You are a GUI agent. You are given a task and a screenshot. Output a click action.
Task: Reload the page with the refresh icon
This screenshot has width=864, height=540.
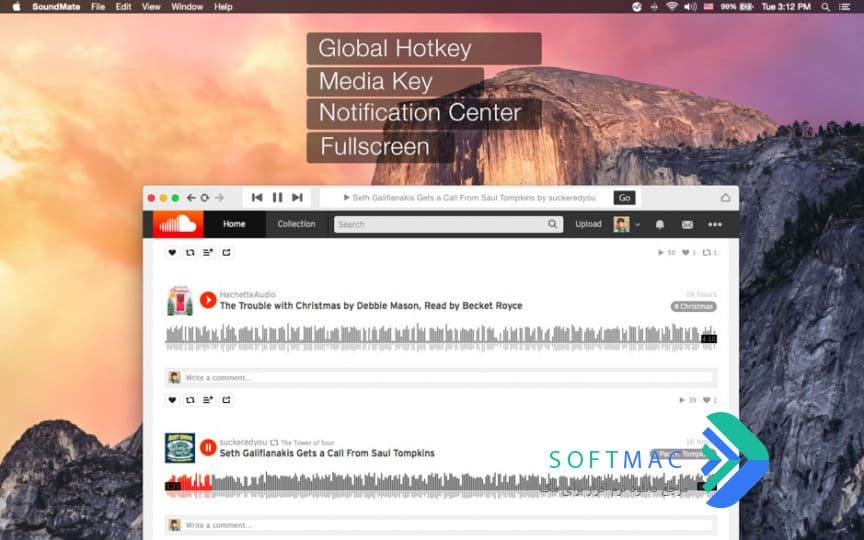pos(204,197)
